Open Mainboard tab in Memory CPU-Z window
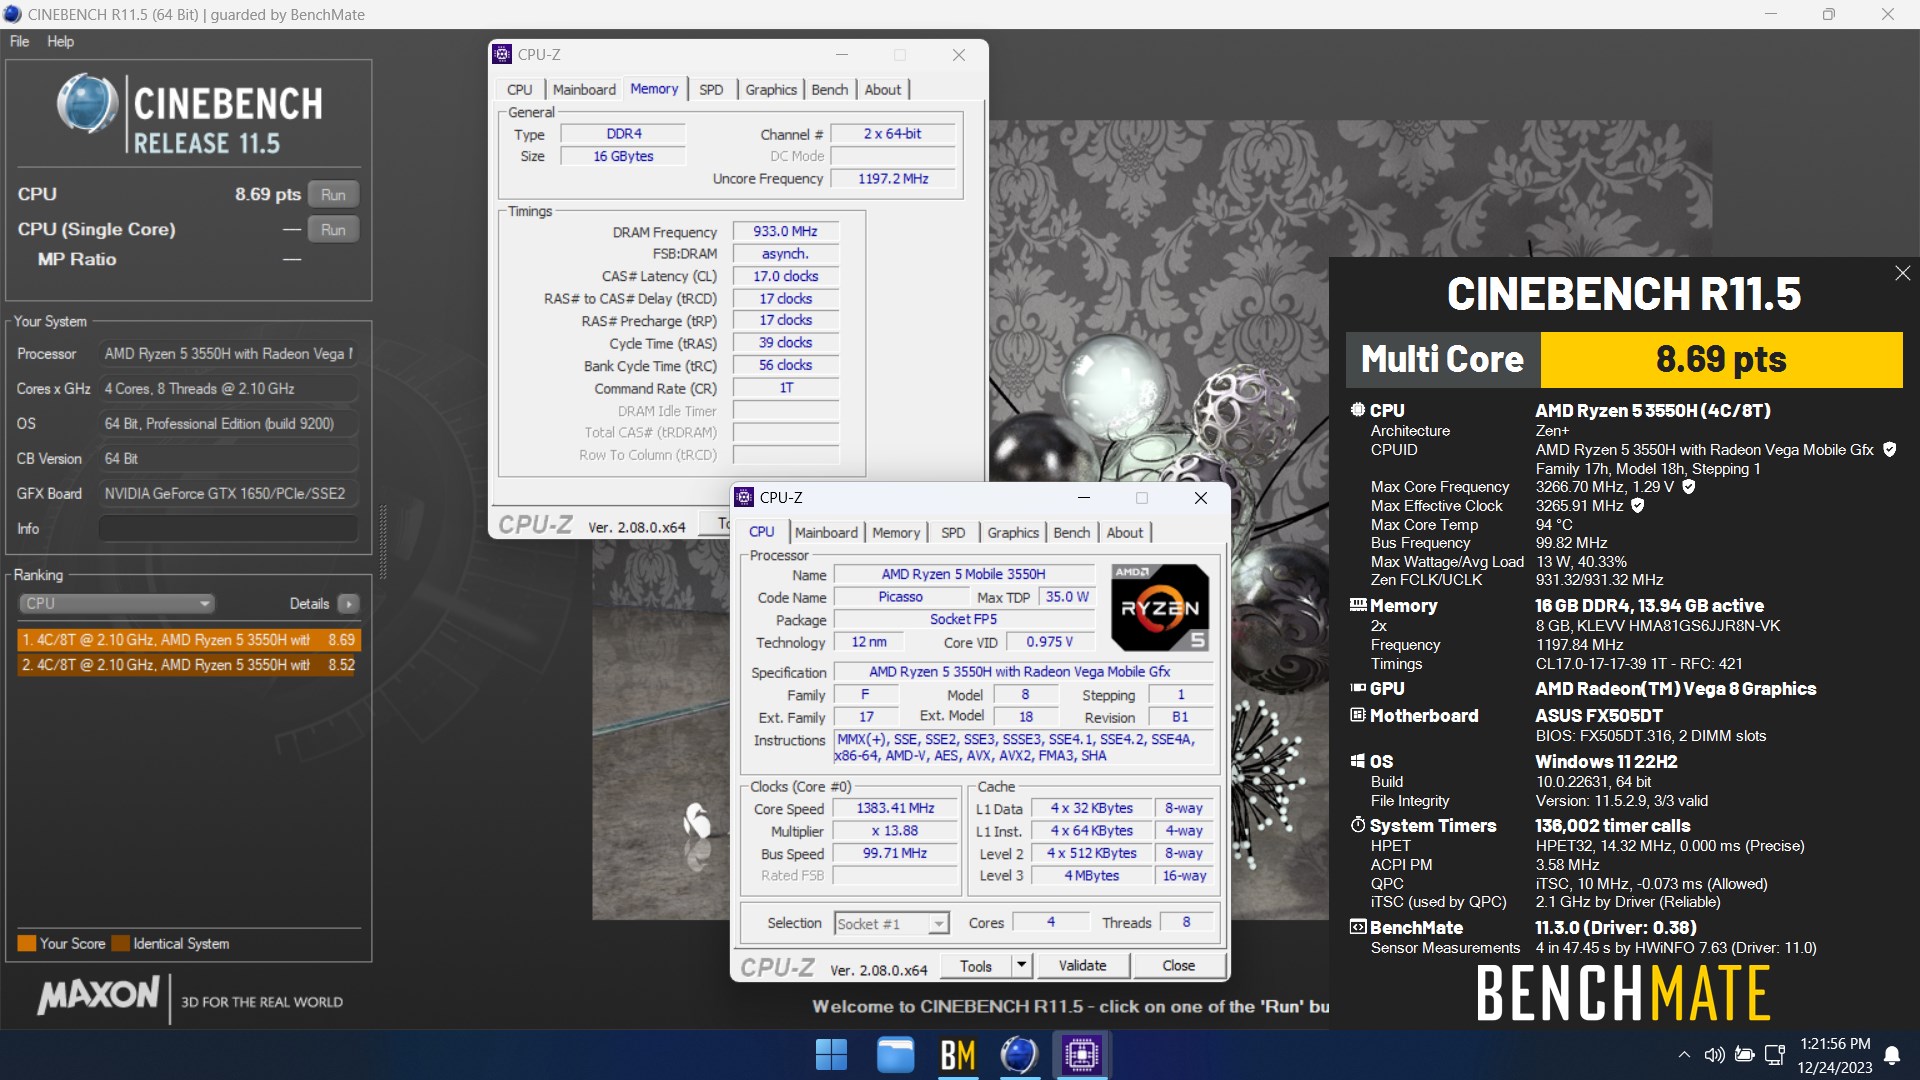The height and width of the screenshot is (1080, 1920). (x=584, y=90)
